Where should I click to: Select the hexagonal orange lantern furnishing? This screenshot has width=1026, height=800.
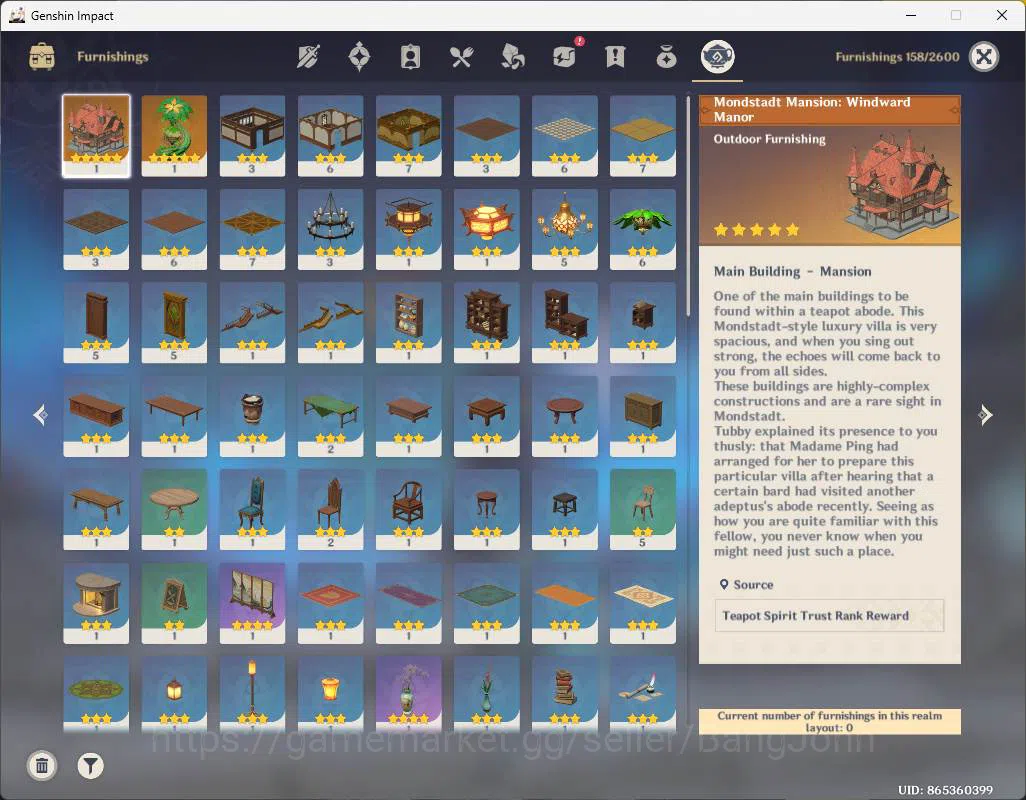tap(486, 229)
